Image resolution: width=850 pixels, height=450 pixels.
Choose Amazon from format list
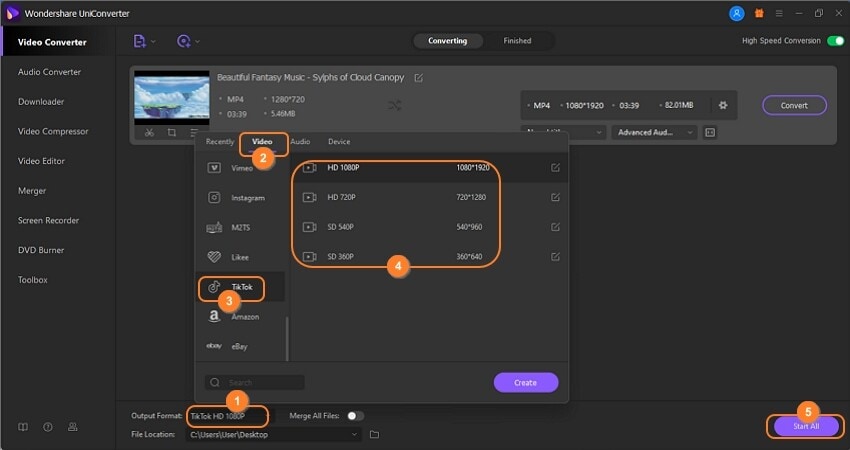click(240, 317)
